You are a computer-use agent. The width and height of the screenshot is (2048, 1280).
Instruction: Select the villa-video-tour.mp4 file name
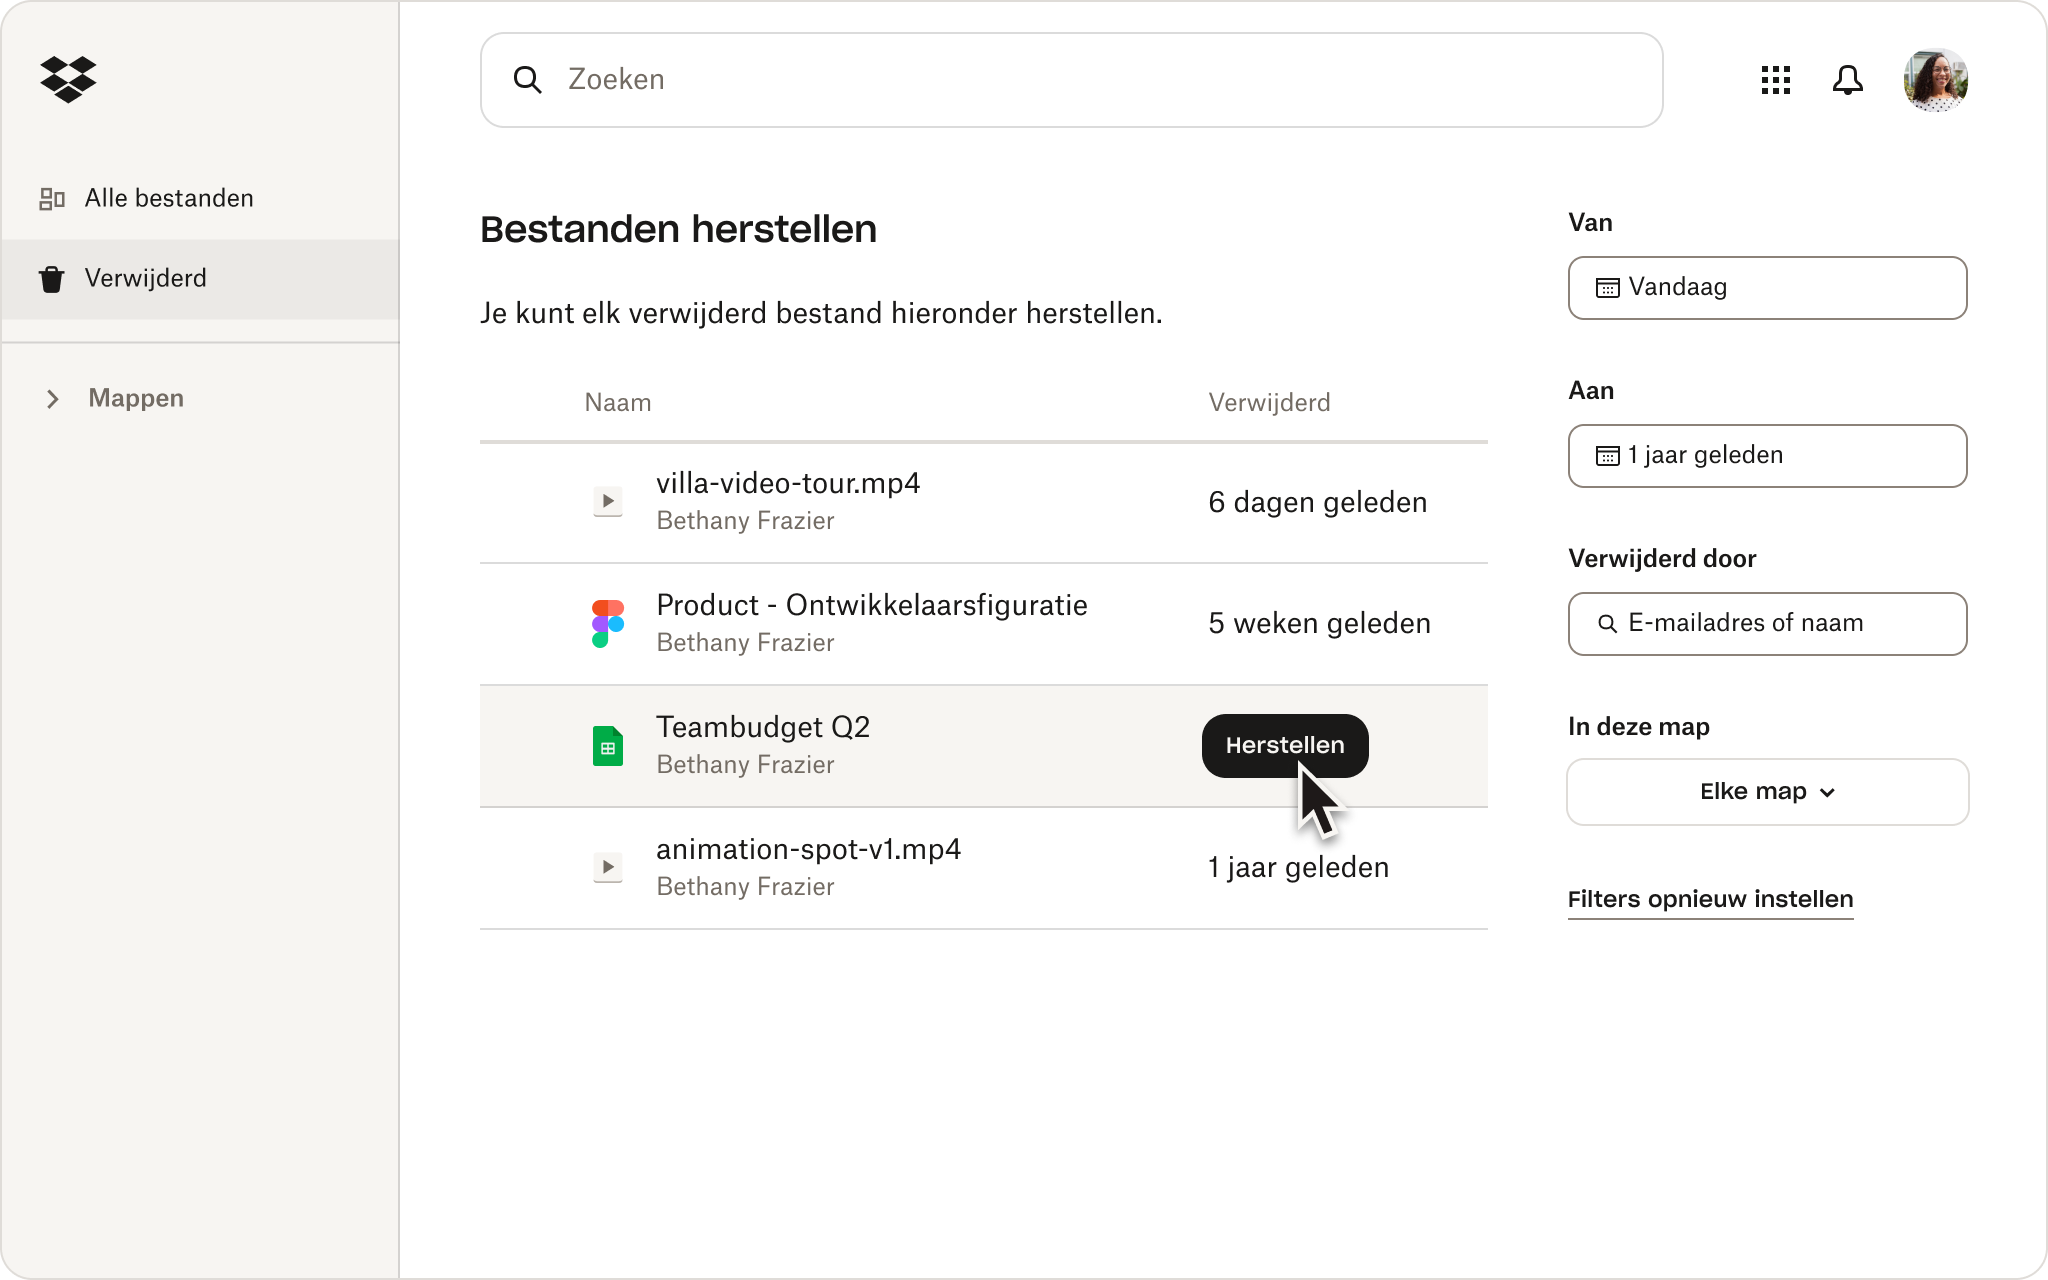pos(788,483)
